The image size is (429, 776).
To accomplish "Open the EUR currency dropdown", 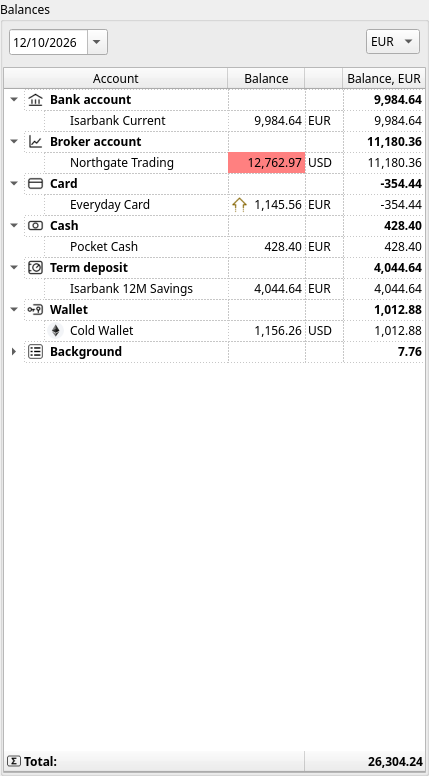I will pyautogui.click(x=393, y=42).
